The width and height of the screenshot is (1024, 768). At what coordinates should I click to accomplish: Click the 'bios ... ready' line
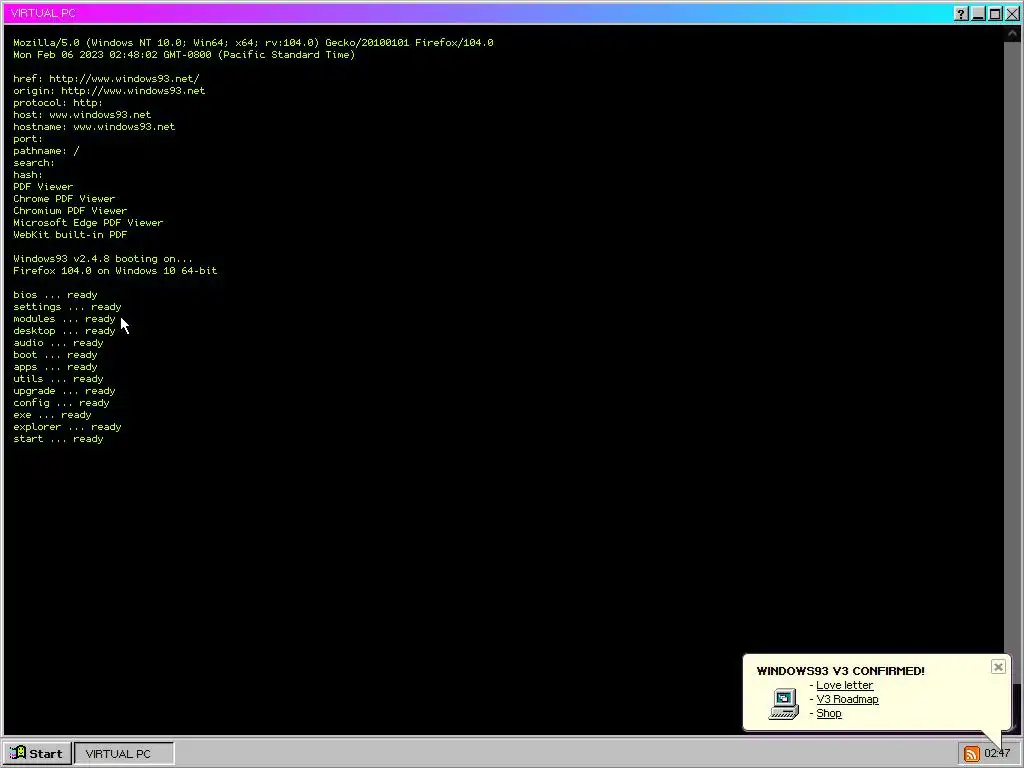pyautogui.click(x=56, y=295)
